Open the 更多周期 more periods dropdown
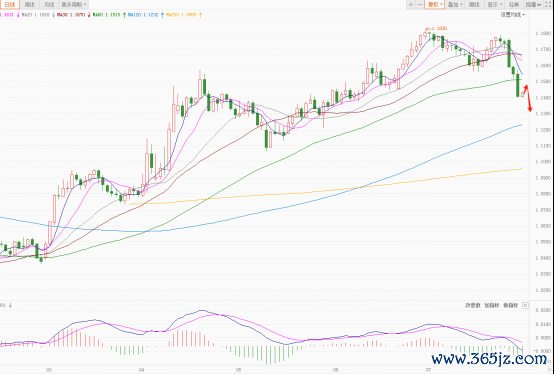Viewport: 554px width, 374px height. point(73,5)
